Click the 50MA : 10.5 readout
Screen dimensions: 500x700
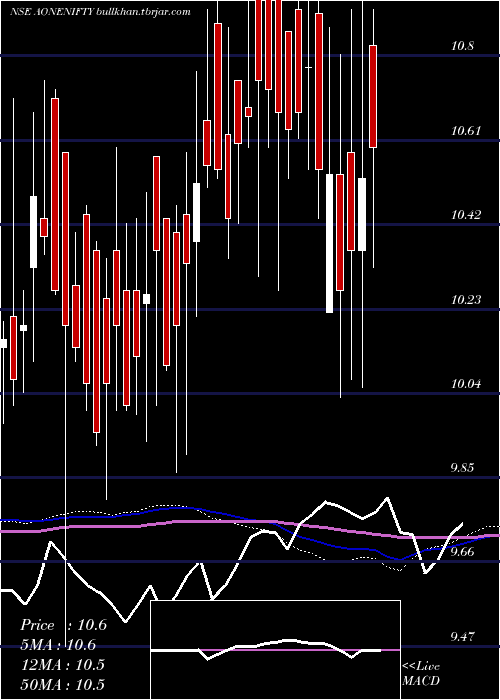pyautogui.click(x=62, y=684)
